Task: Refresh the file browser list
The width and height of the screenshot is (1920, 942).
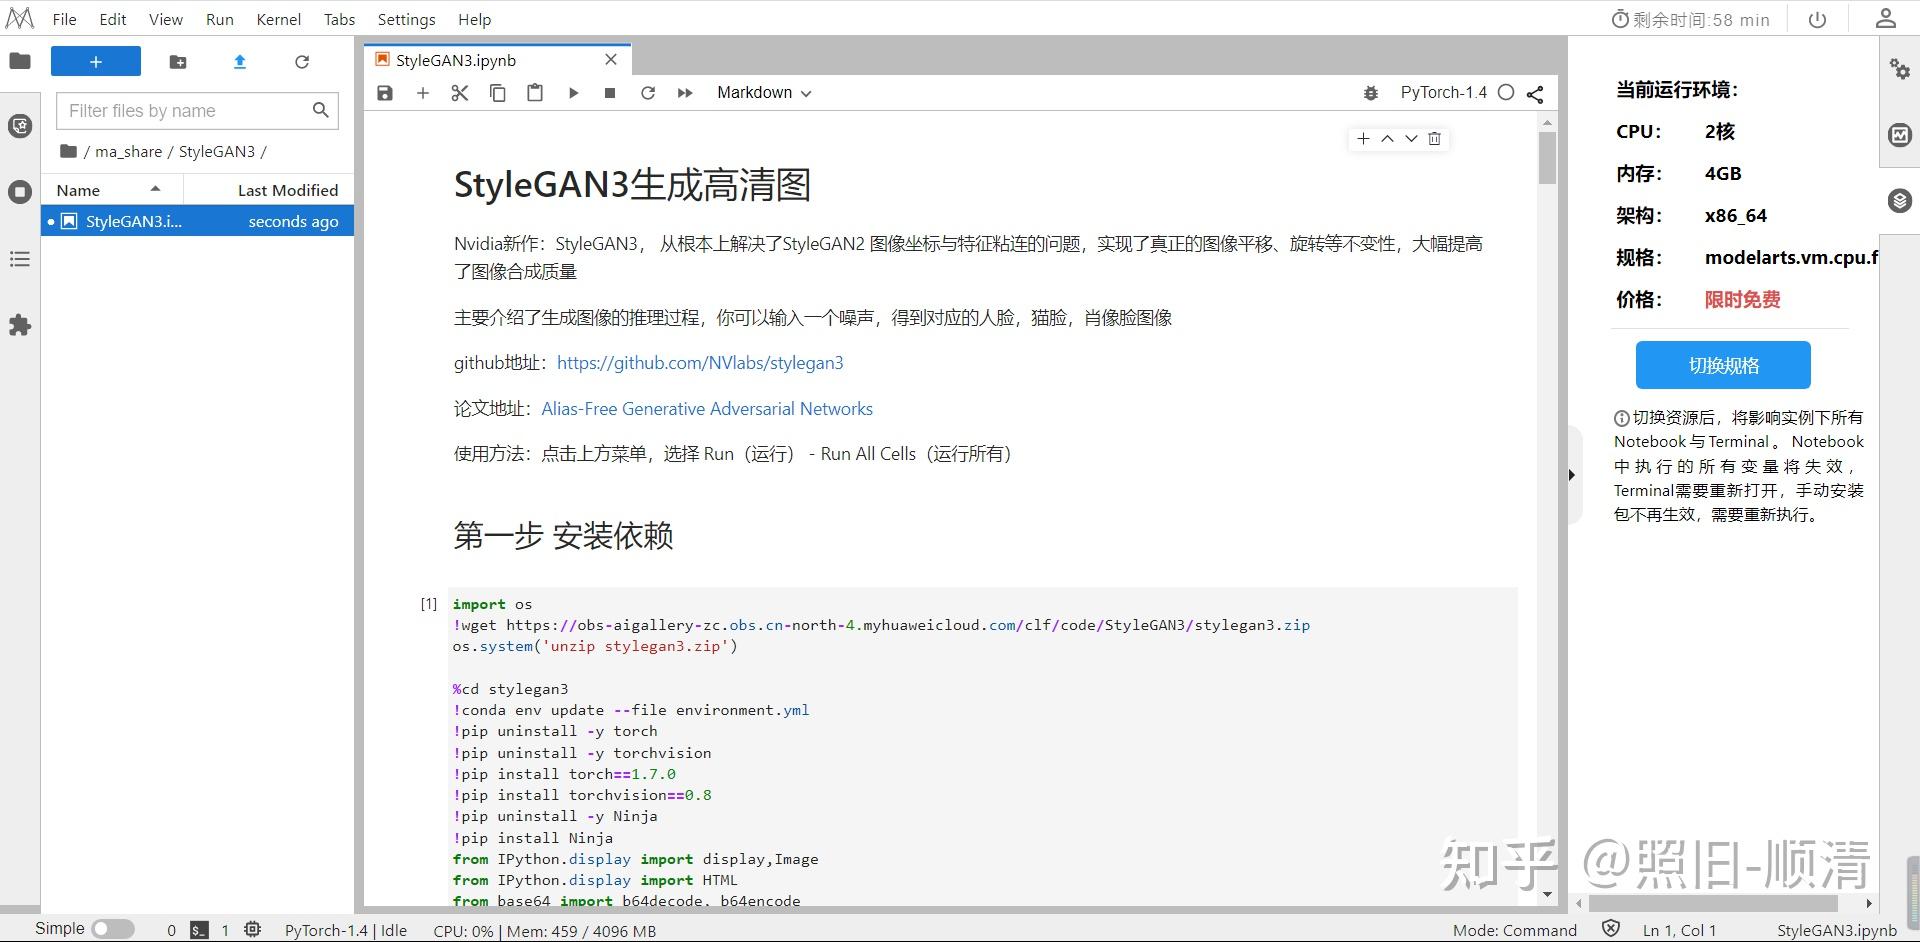Action: (302, 61)
